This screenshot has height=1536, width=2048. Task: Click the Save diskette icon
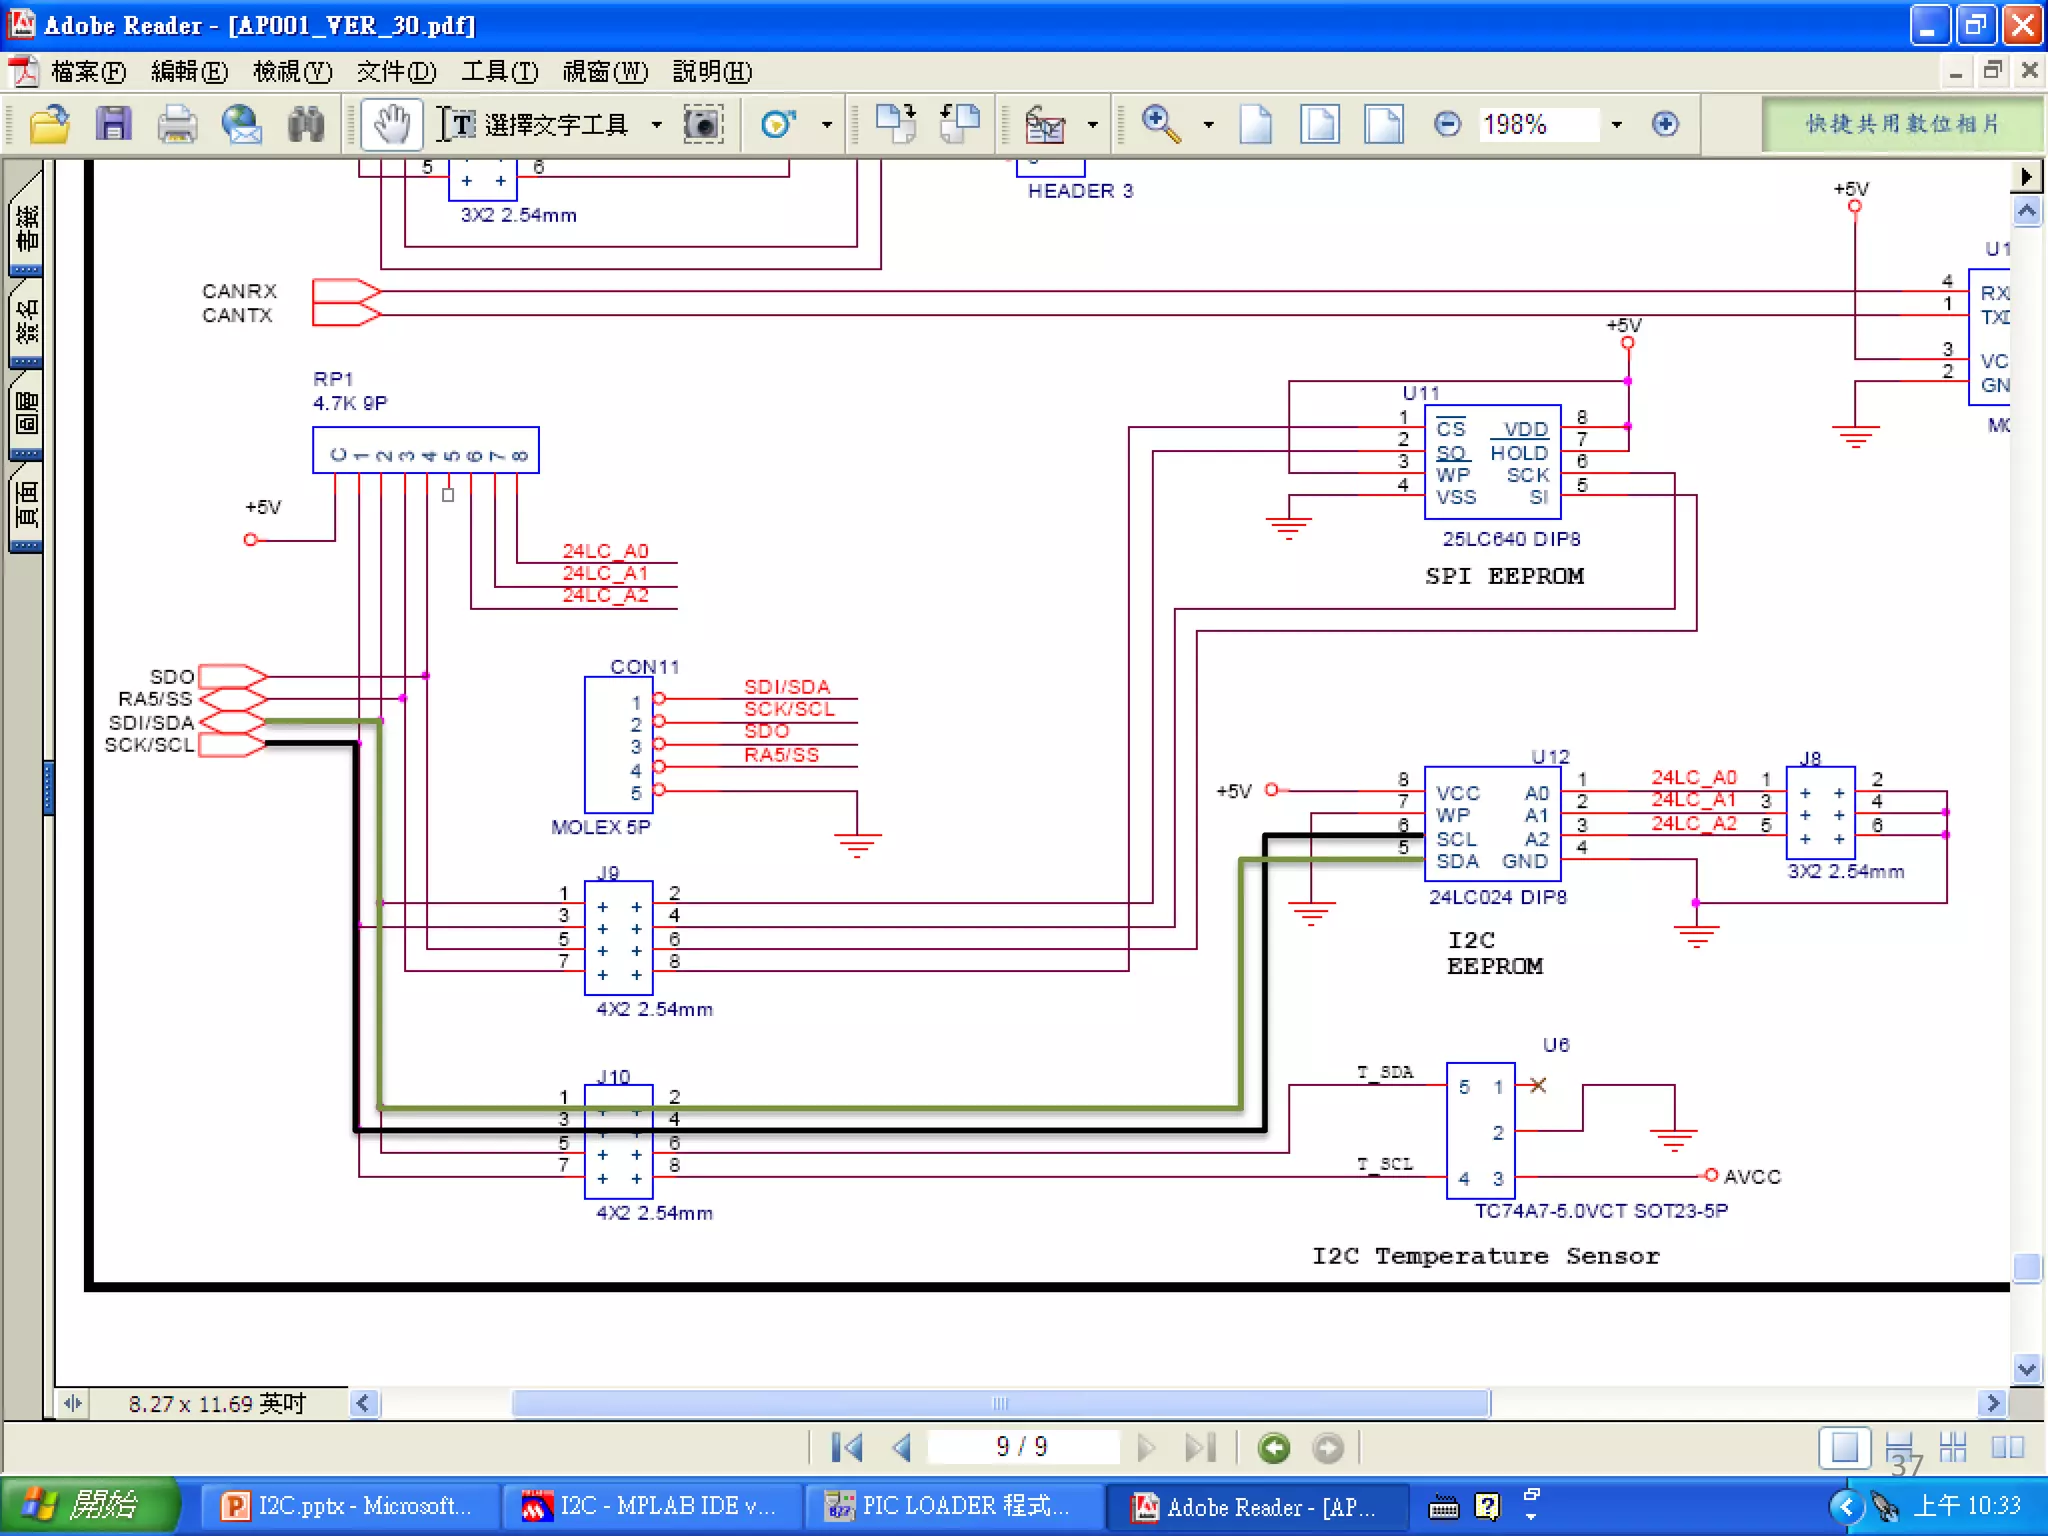[113, 125]
